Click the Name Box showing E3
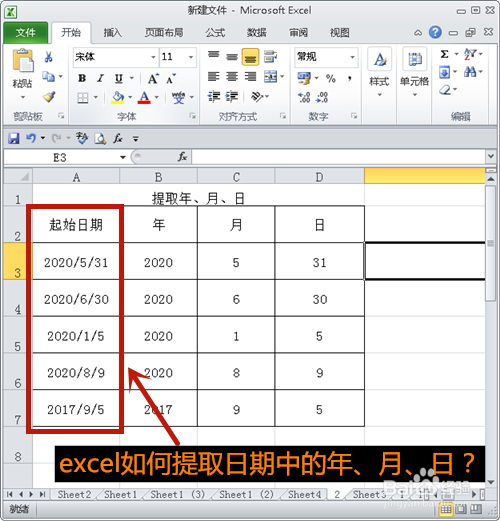Screen dimensions: 500x521 coord(60,157)
